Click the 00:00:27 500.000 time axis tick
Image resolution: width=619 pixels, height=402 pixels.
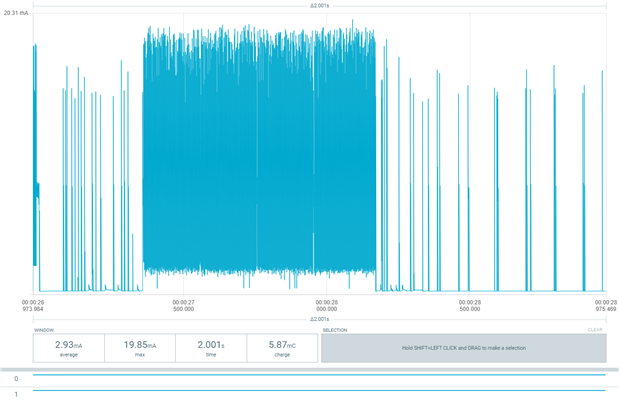(x=183, y=306)
